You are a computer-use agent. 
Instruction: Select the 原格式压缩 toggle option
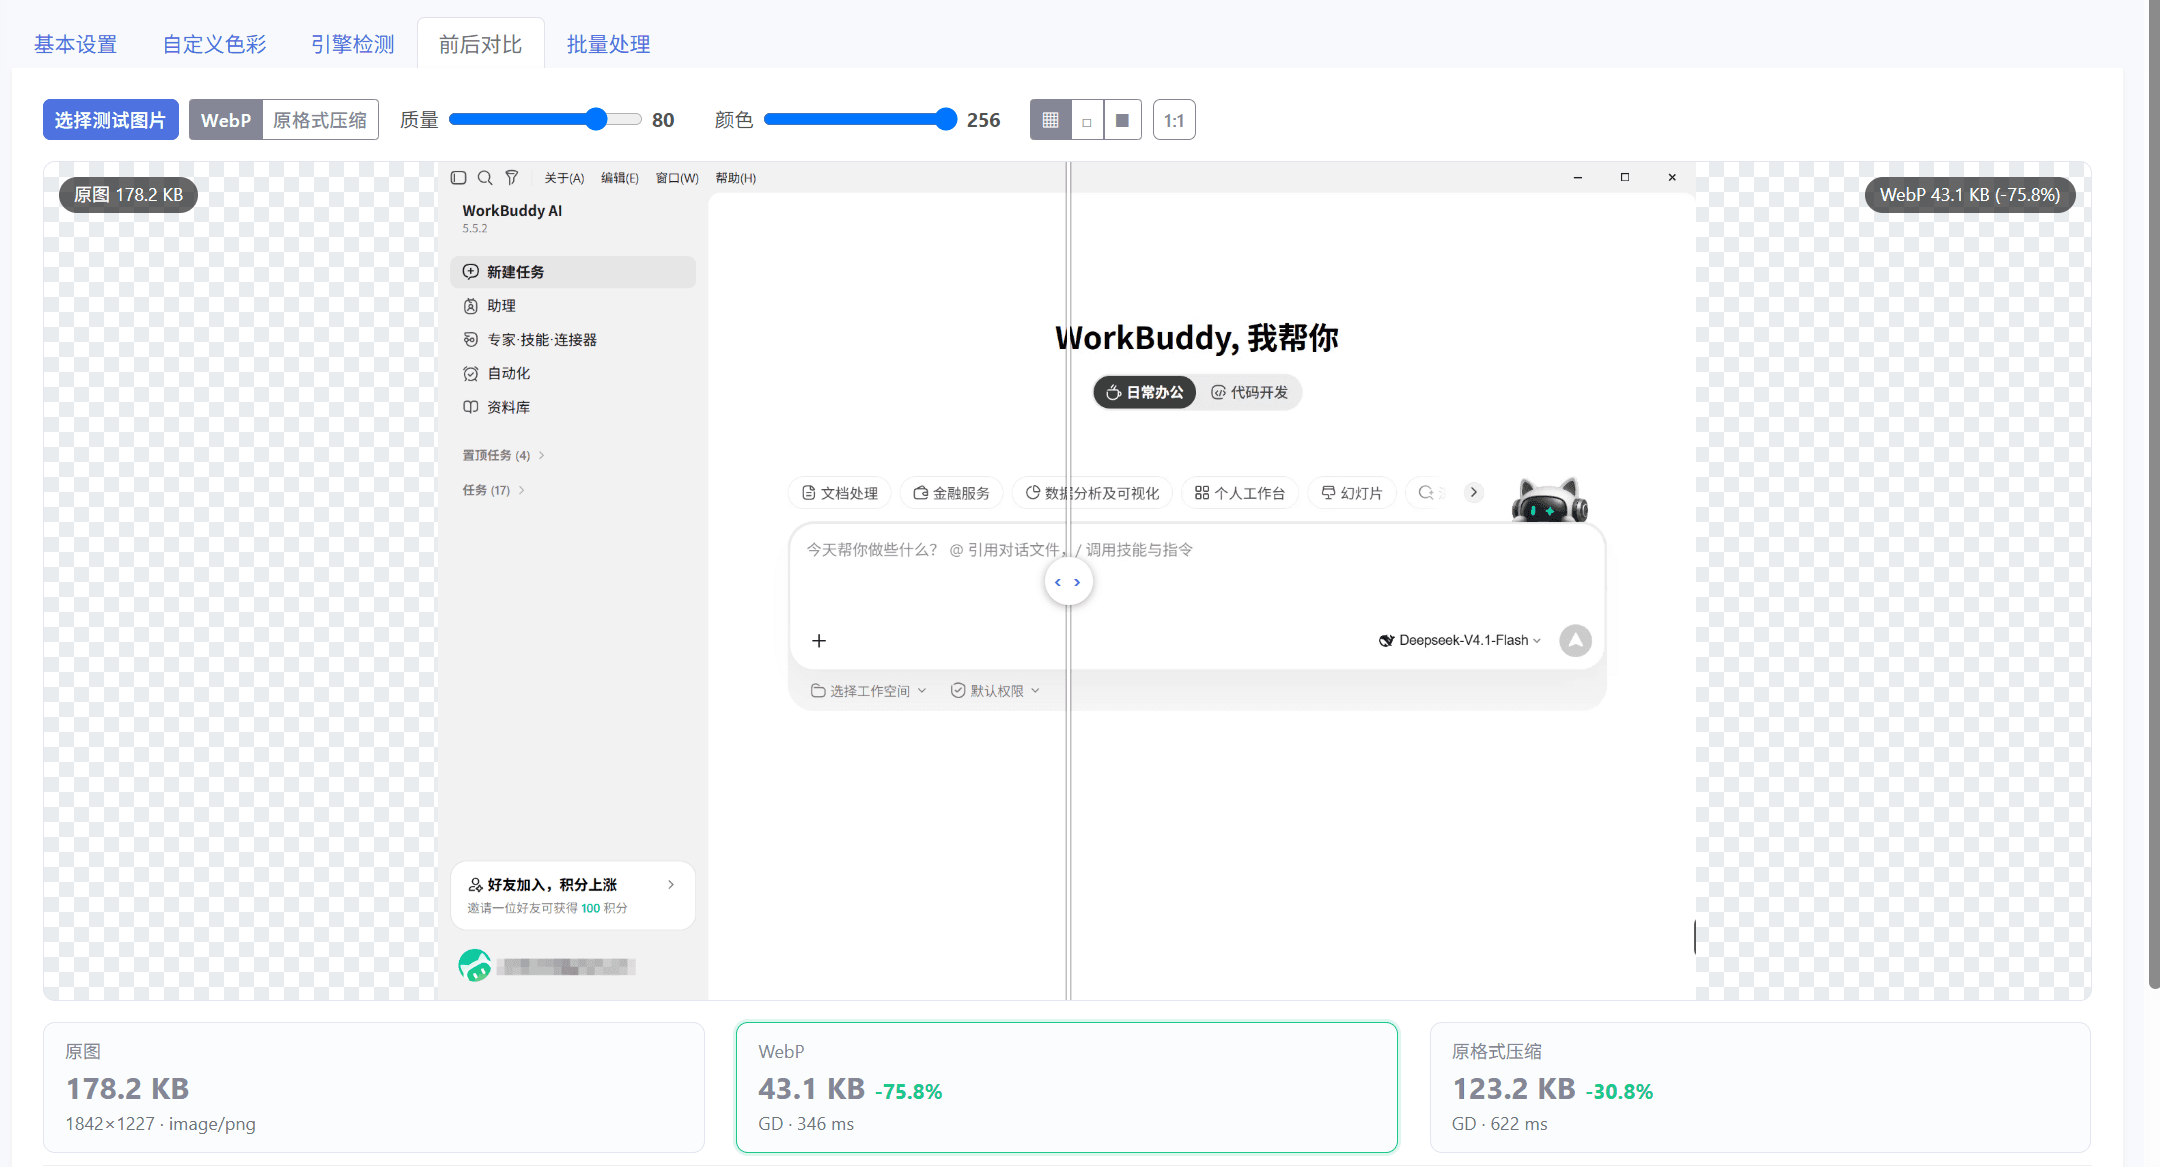320,120
